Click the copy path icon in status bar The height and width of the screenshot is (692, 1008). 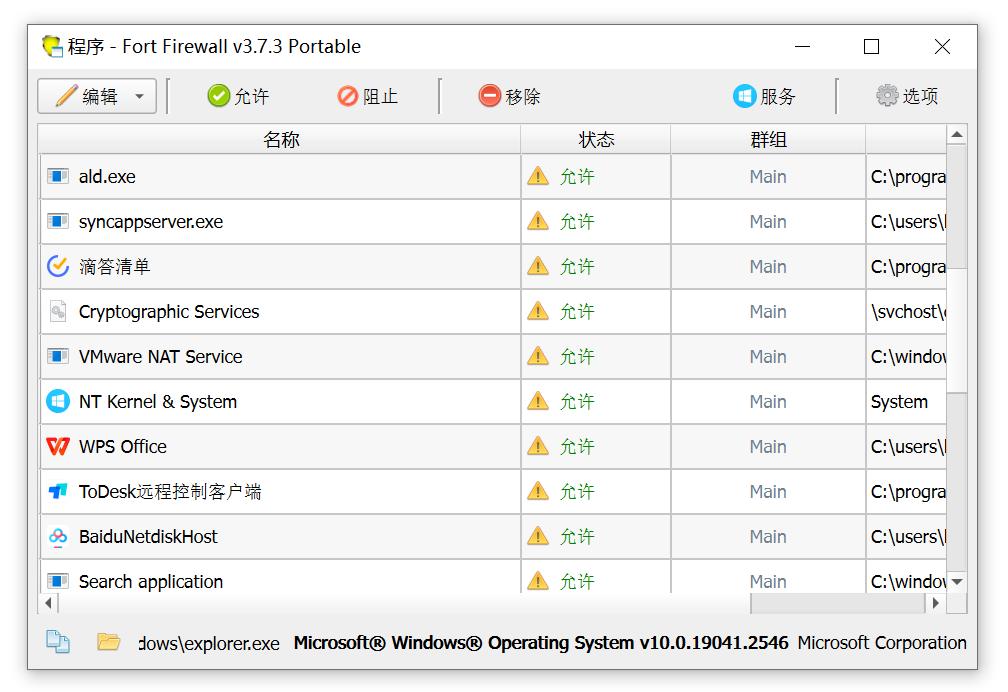[57, 643]
